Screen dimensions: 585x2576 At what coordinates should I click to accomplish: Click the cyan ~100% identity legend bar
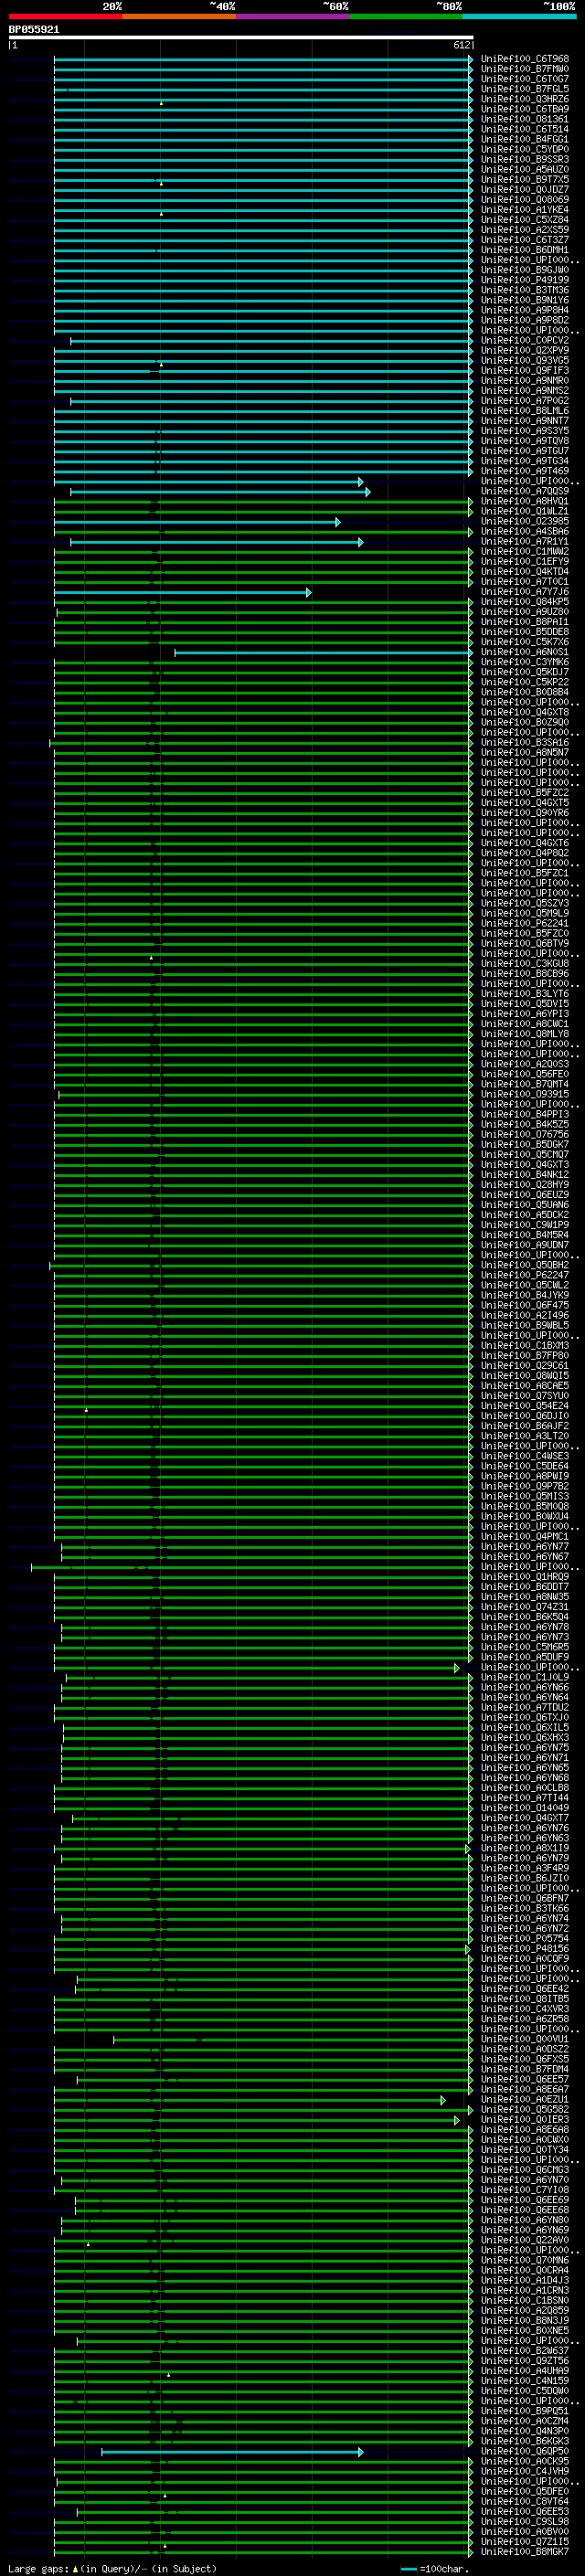click(x=519, y=16)
